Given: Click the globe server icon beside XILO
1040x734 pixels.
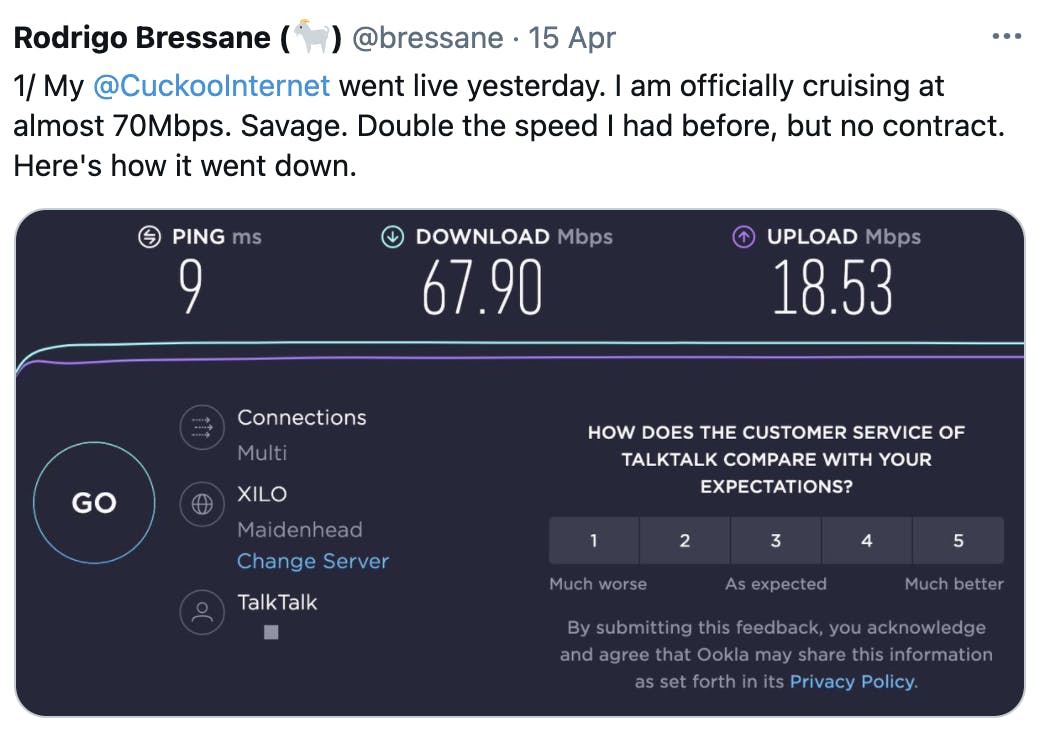Looking at the screenshot, I should tap(202, 505).
